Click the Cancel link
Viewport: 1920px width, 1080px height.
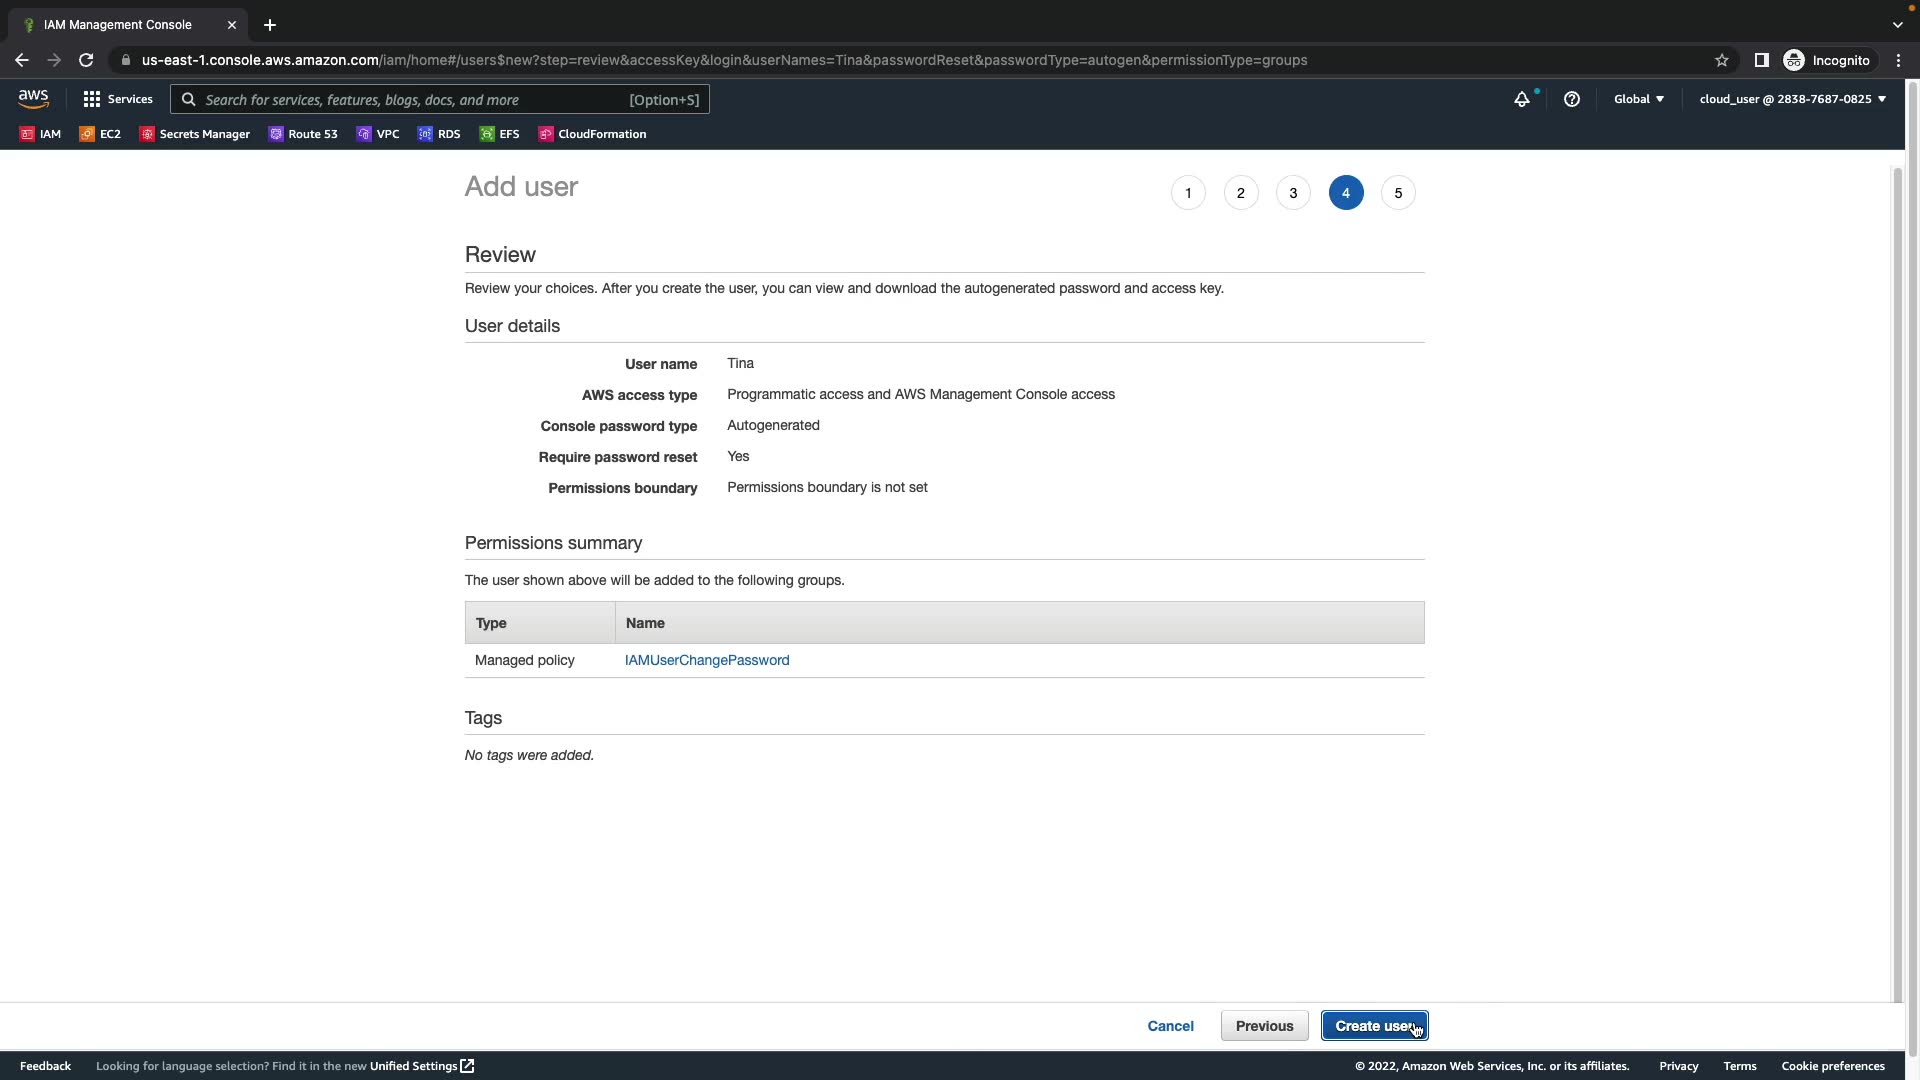click(1170, 1026)
